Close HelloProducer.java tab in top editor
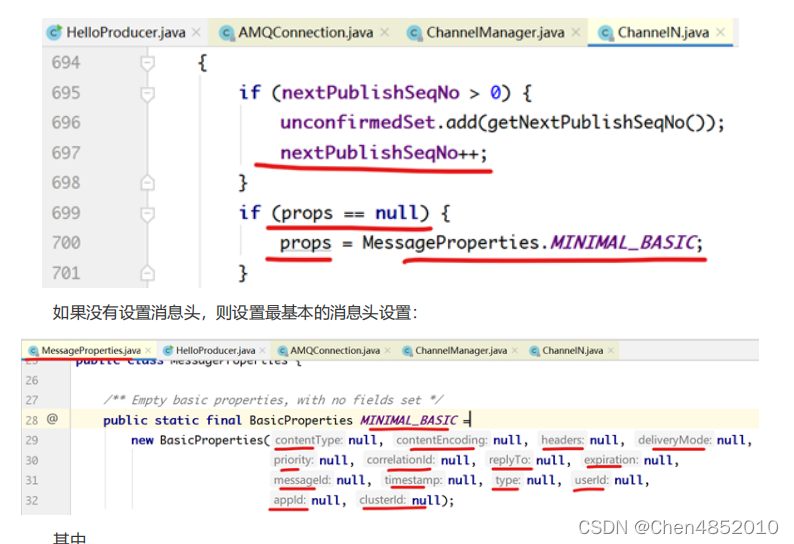Viewport: 794px width, 544px height. [x=196, y=32]
